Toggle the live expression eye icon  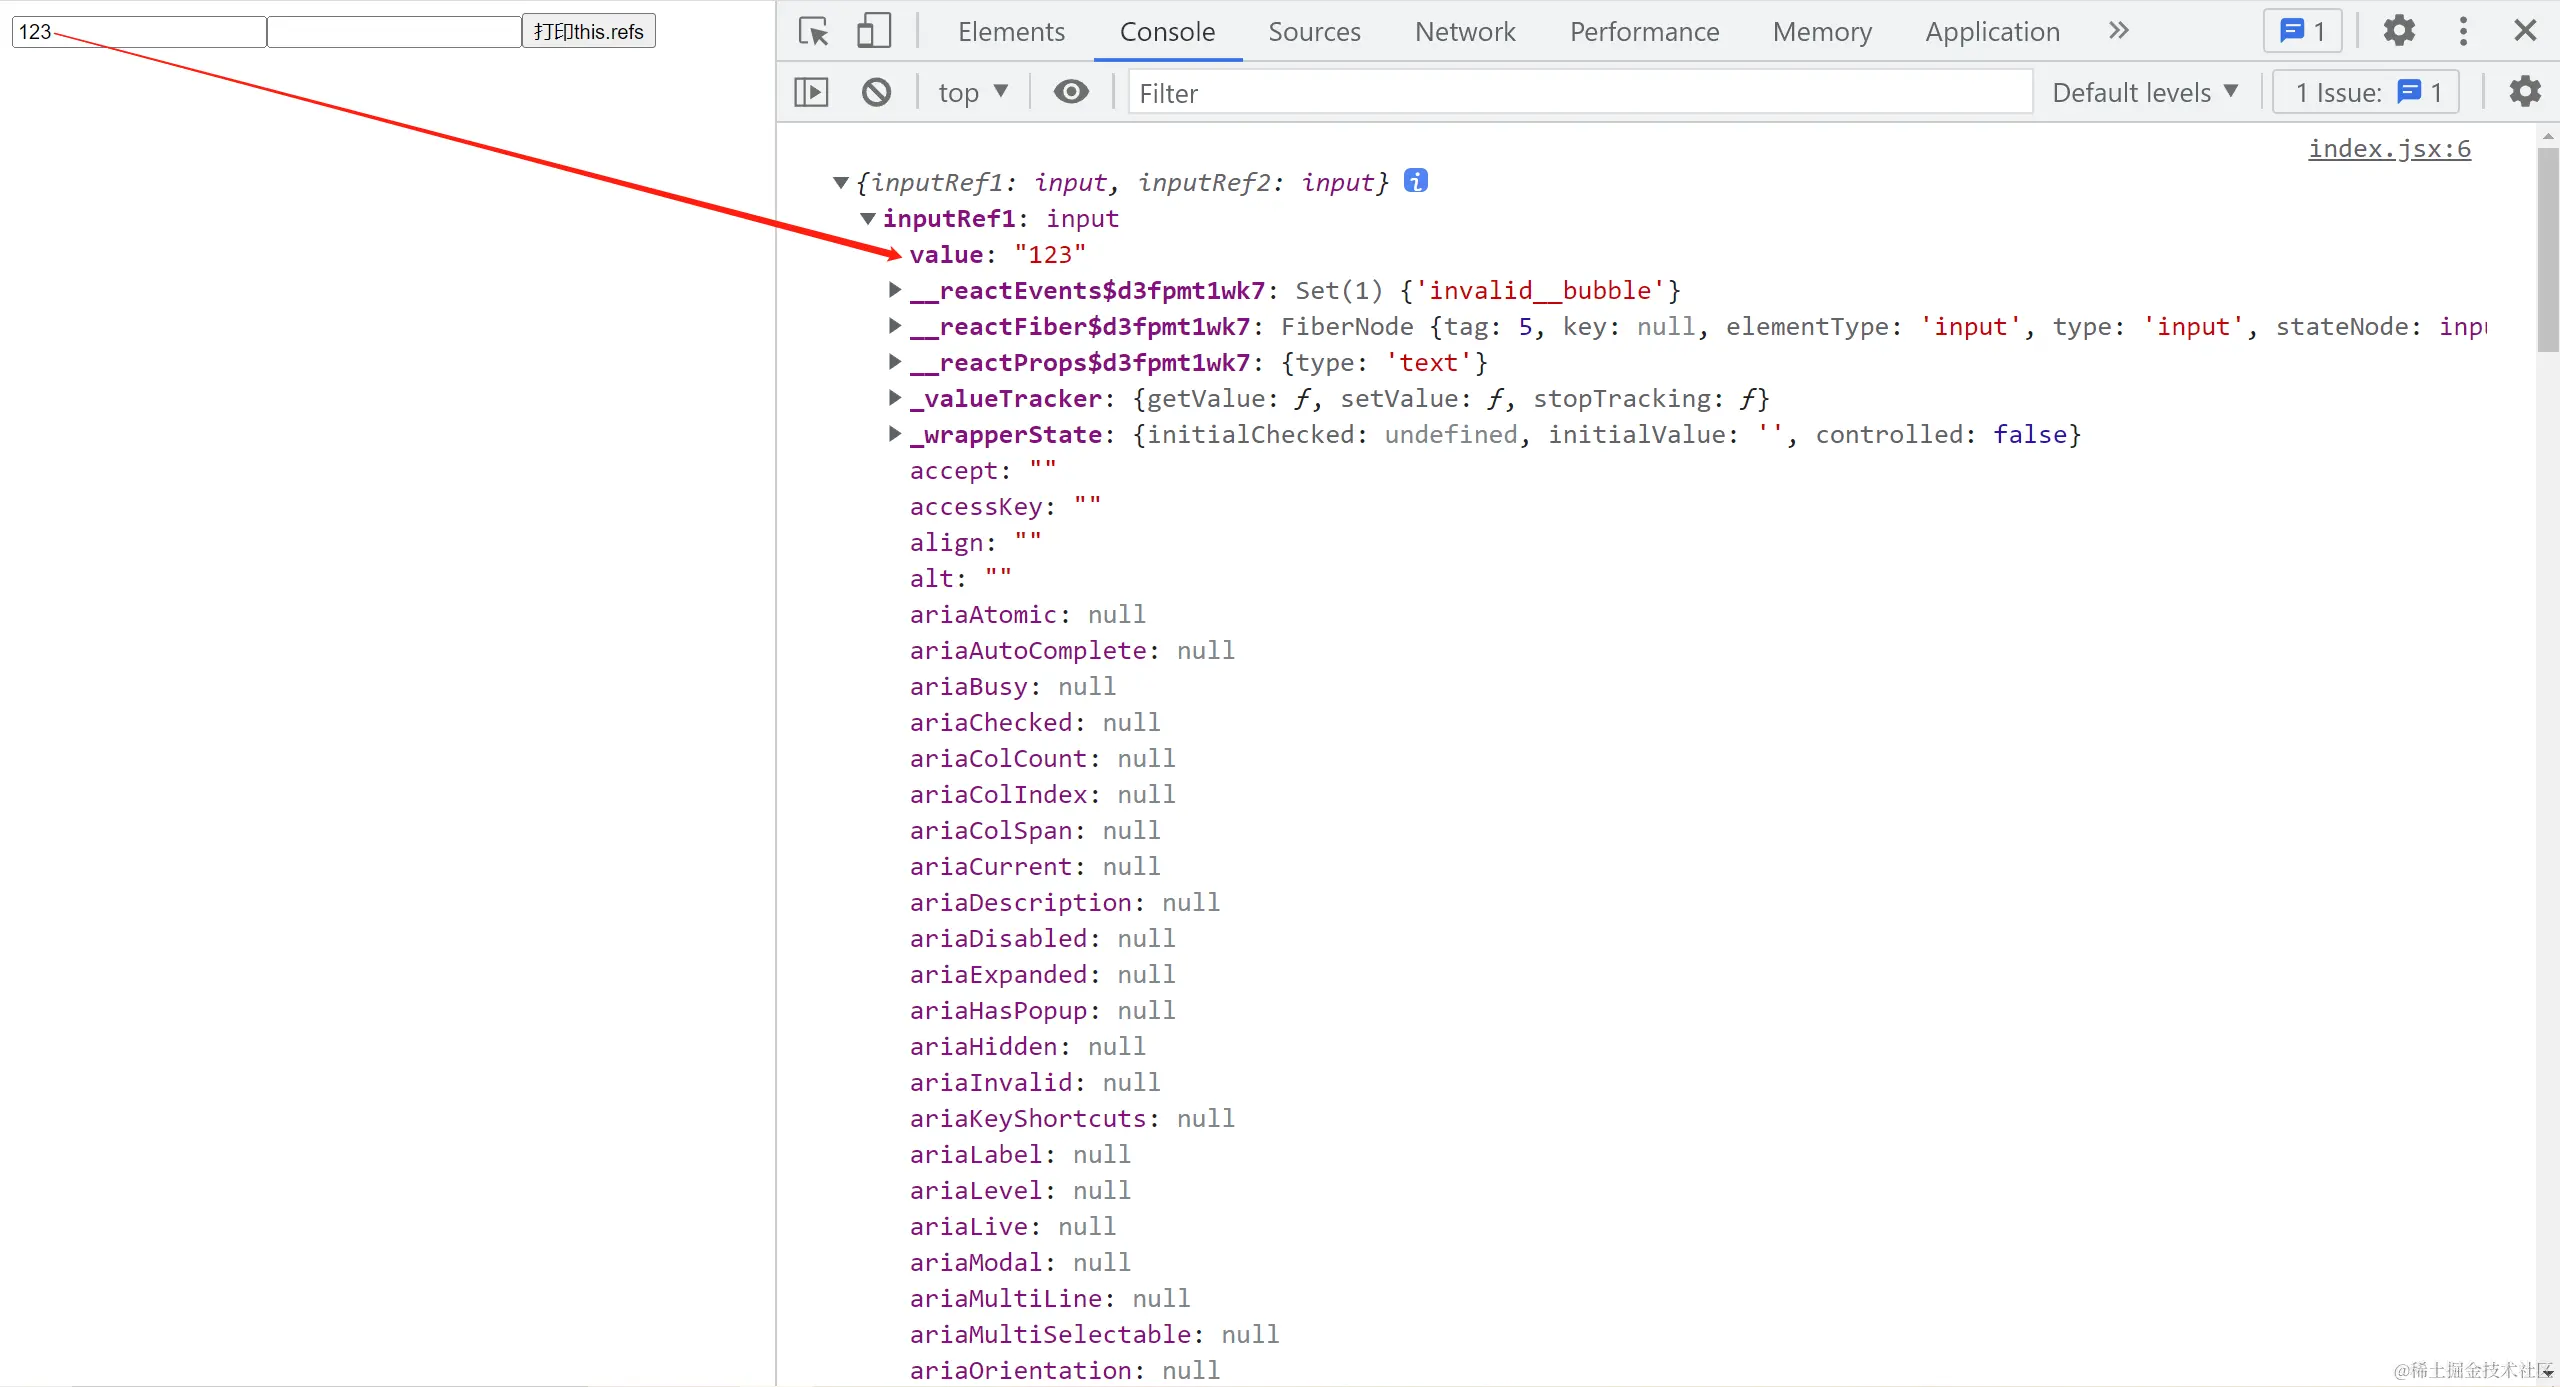(x=1071, y=93)
